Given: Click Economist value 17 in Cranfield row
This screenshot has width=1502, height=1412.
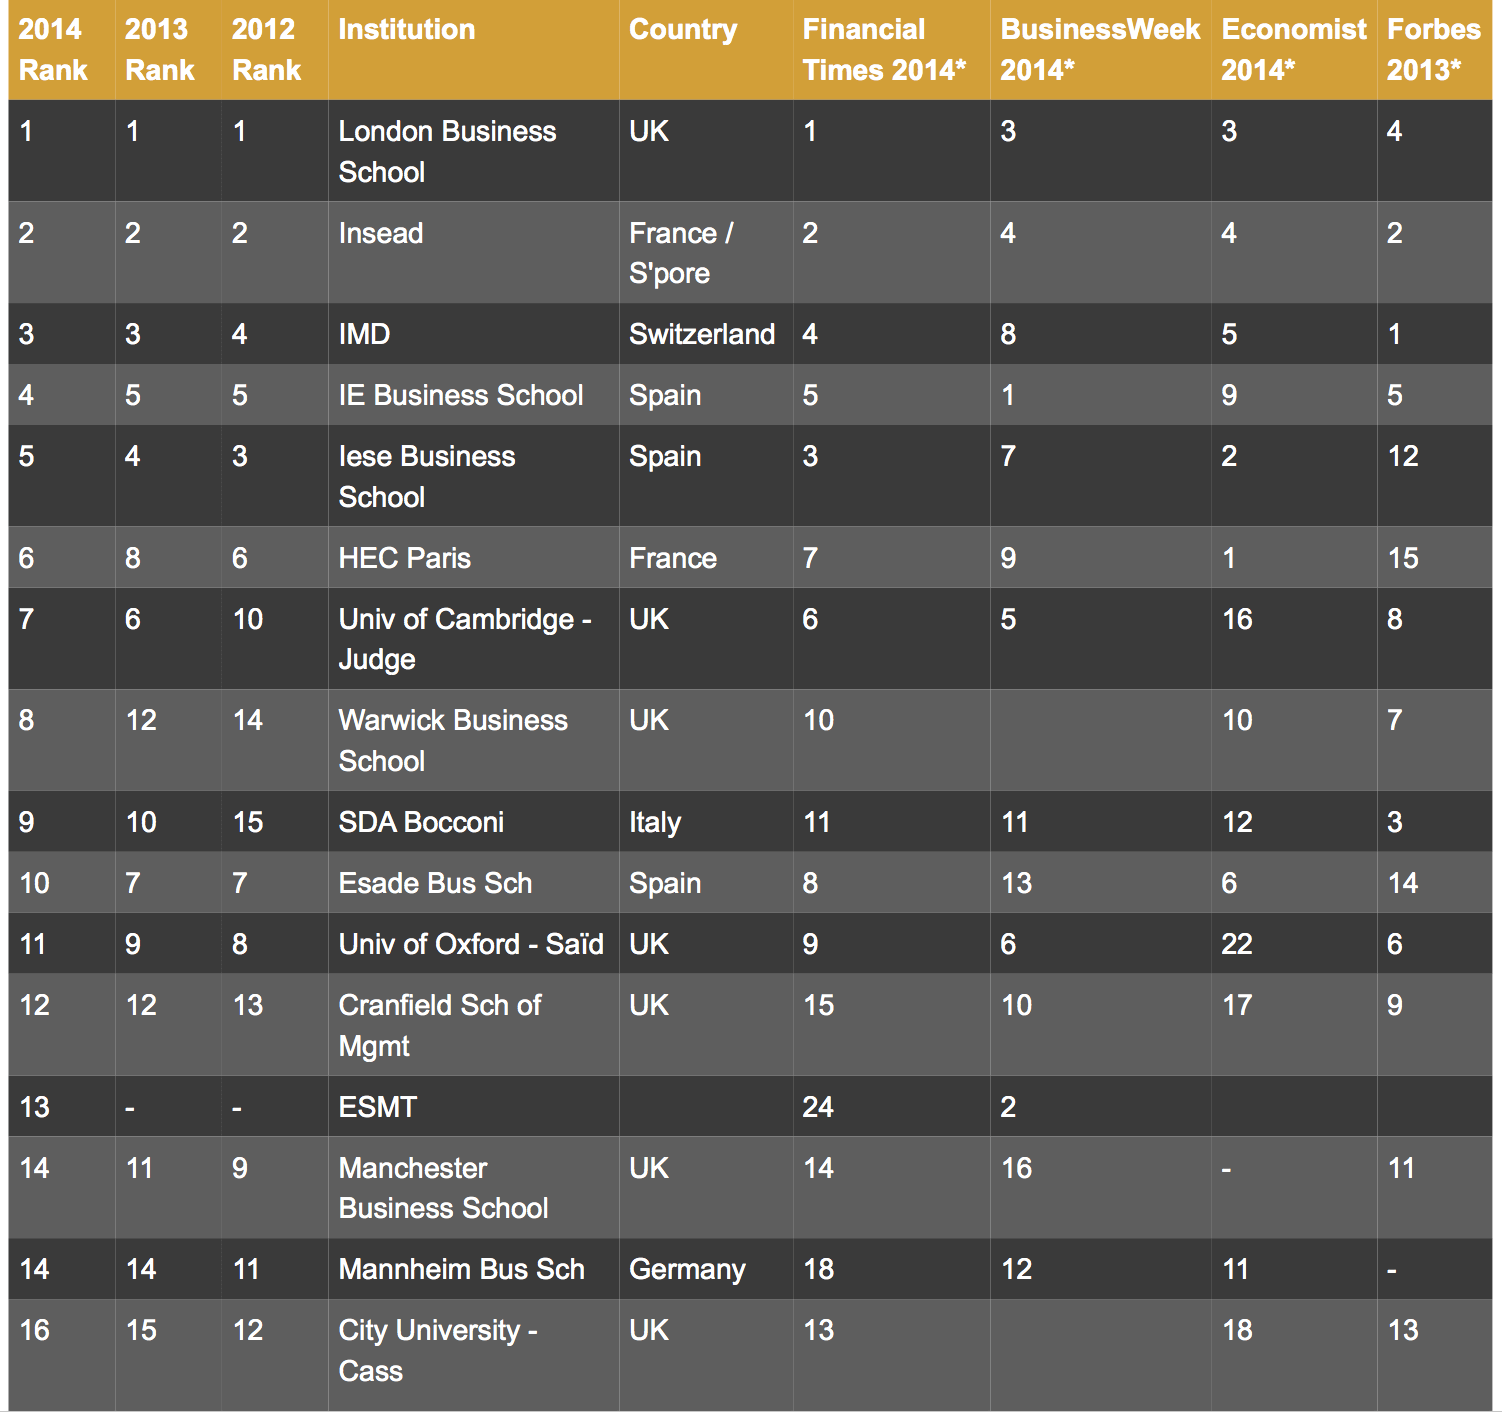Looking at the screenshot, I should point(1294,1025).
